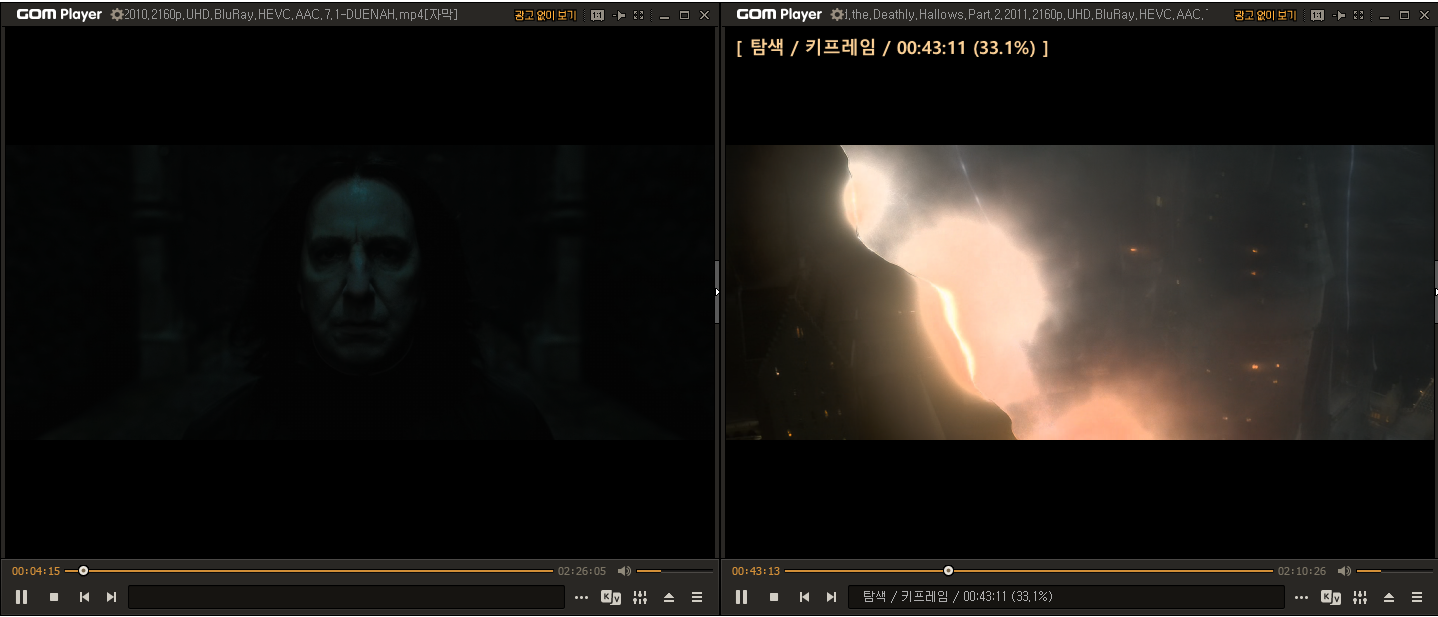The width and height of the screenshot is (1438, 617).
Task: Expand side panel handle of Deathly Hallows Part 2 window
Action: [x=1436, y=292]
